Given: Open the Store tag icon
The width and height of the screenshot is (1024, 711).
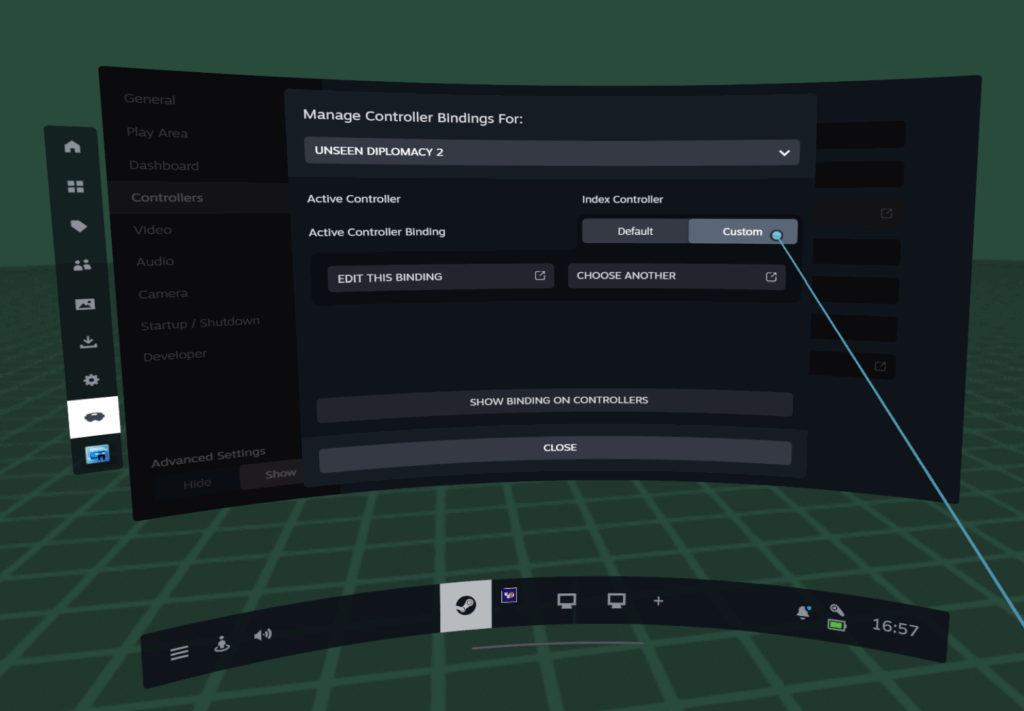Looking at the screenshot, I should pos(79,226).
